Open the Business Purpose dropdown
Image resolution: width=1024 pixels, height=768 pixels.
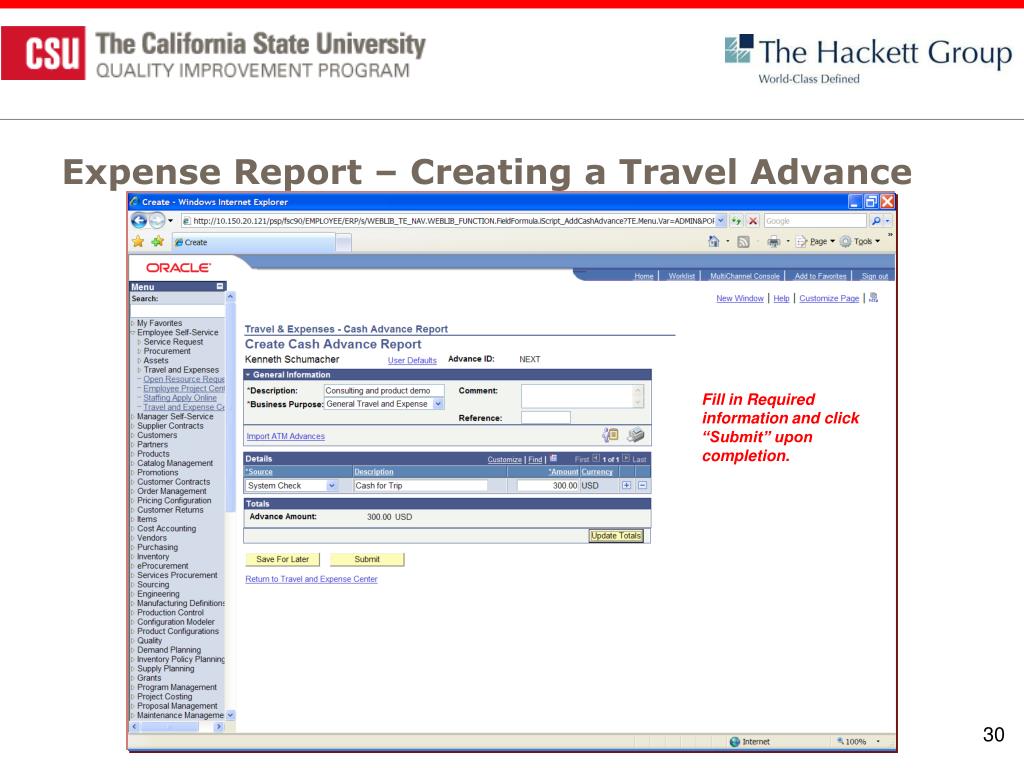click(438, 404)
